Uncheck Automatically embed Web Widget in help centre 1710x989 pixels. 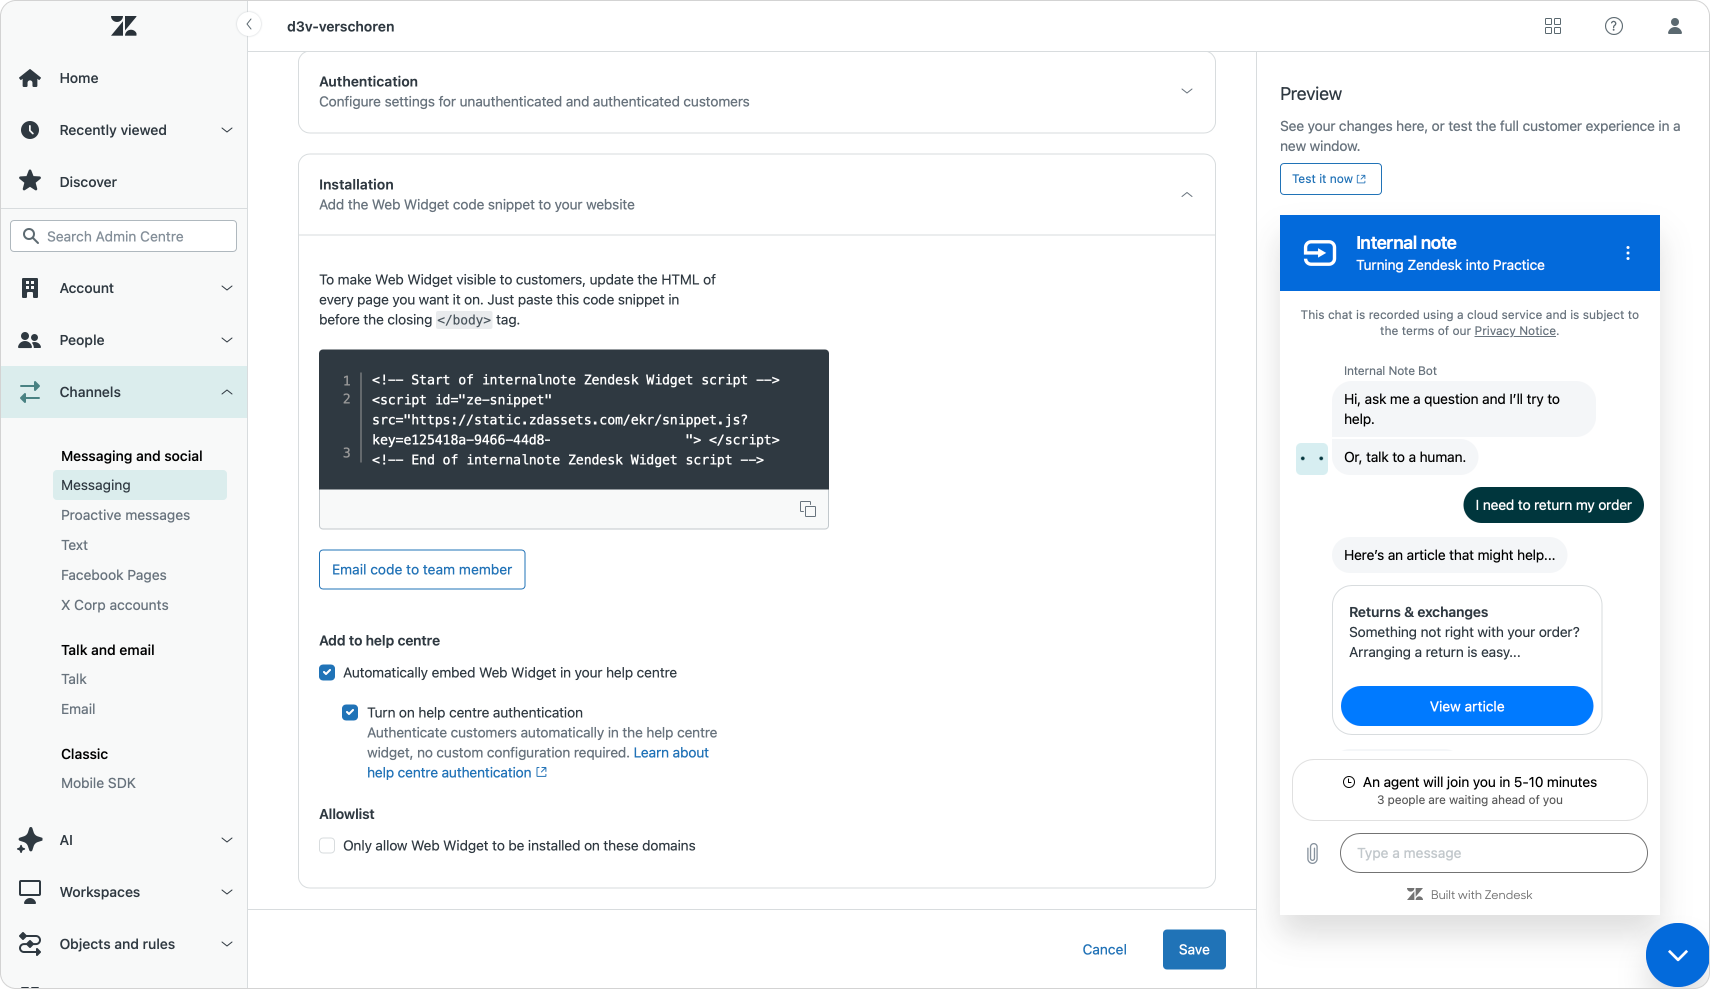[x=327, y=673]
